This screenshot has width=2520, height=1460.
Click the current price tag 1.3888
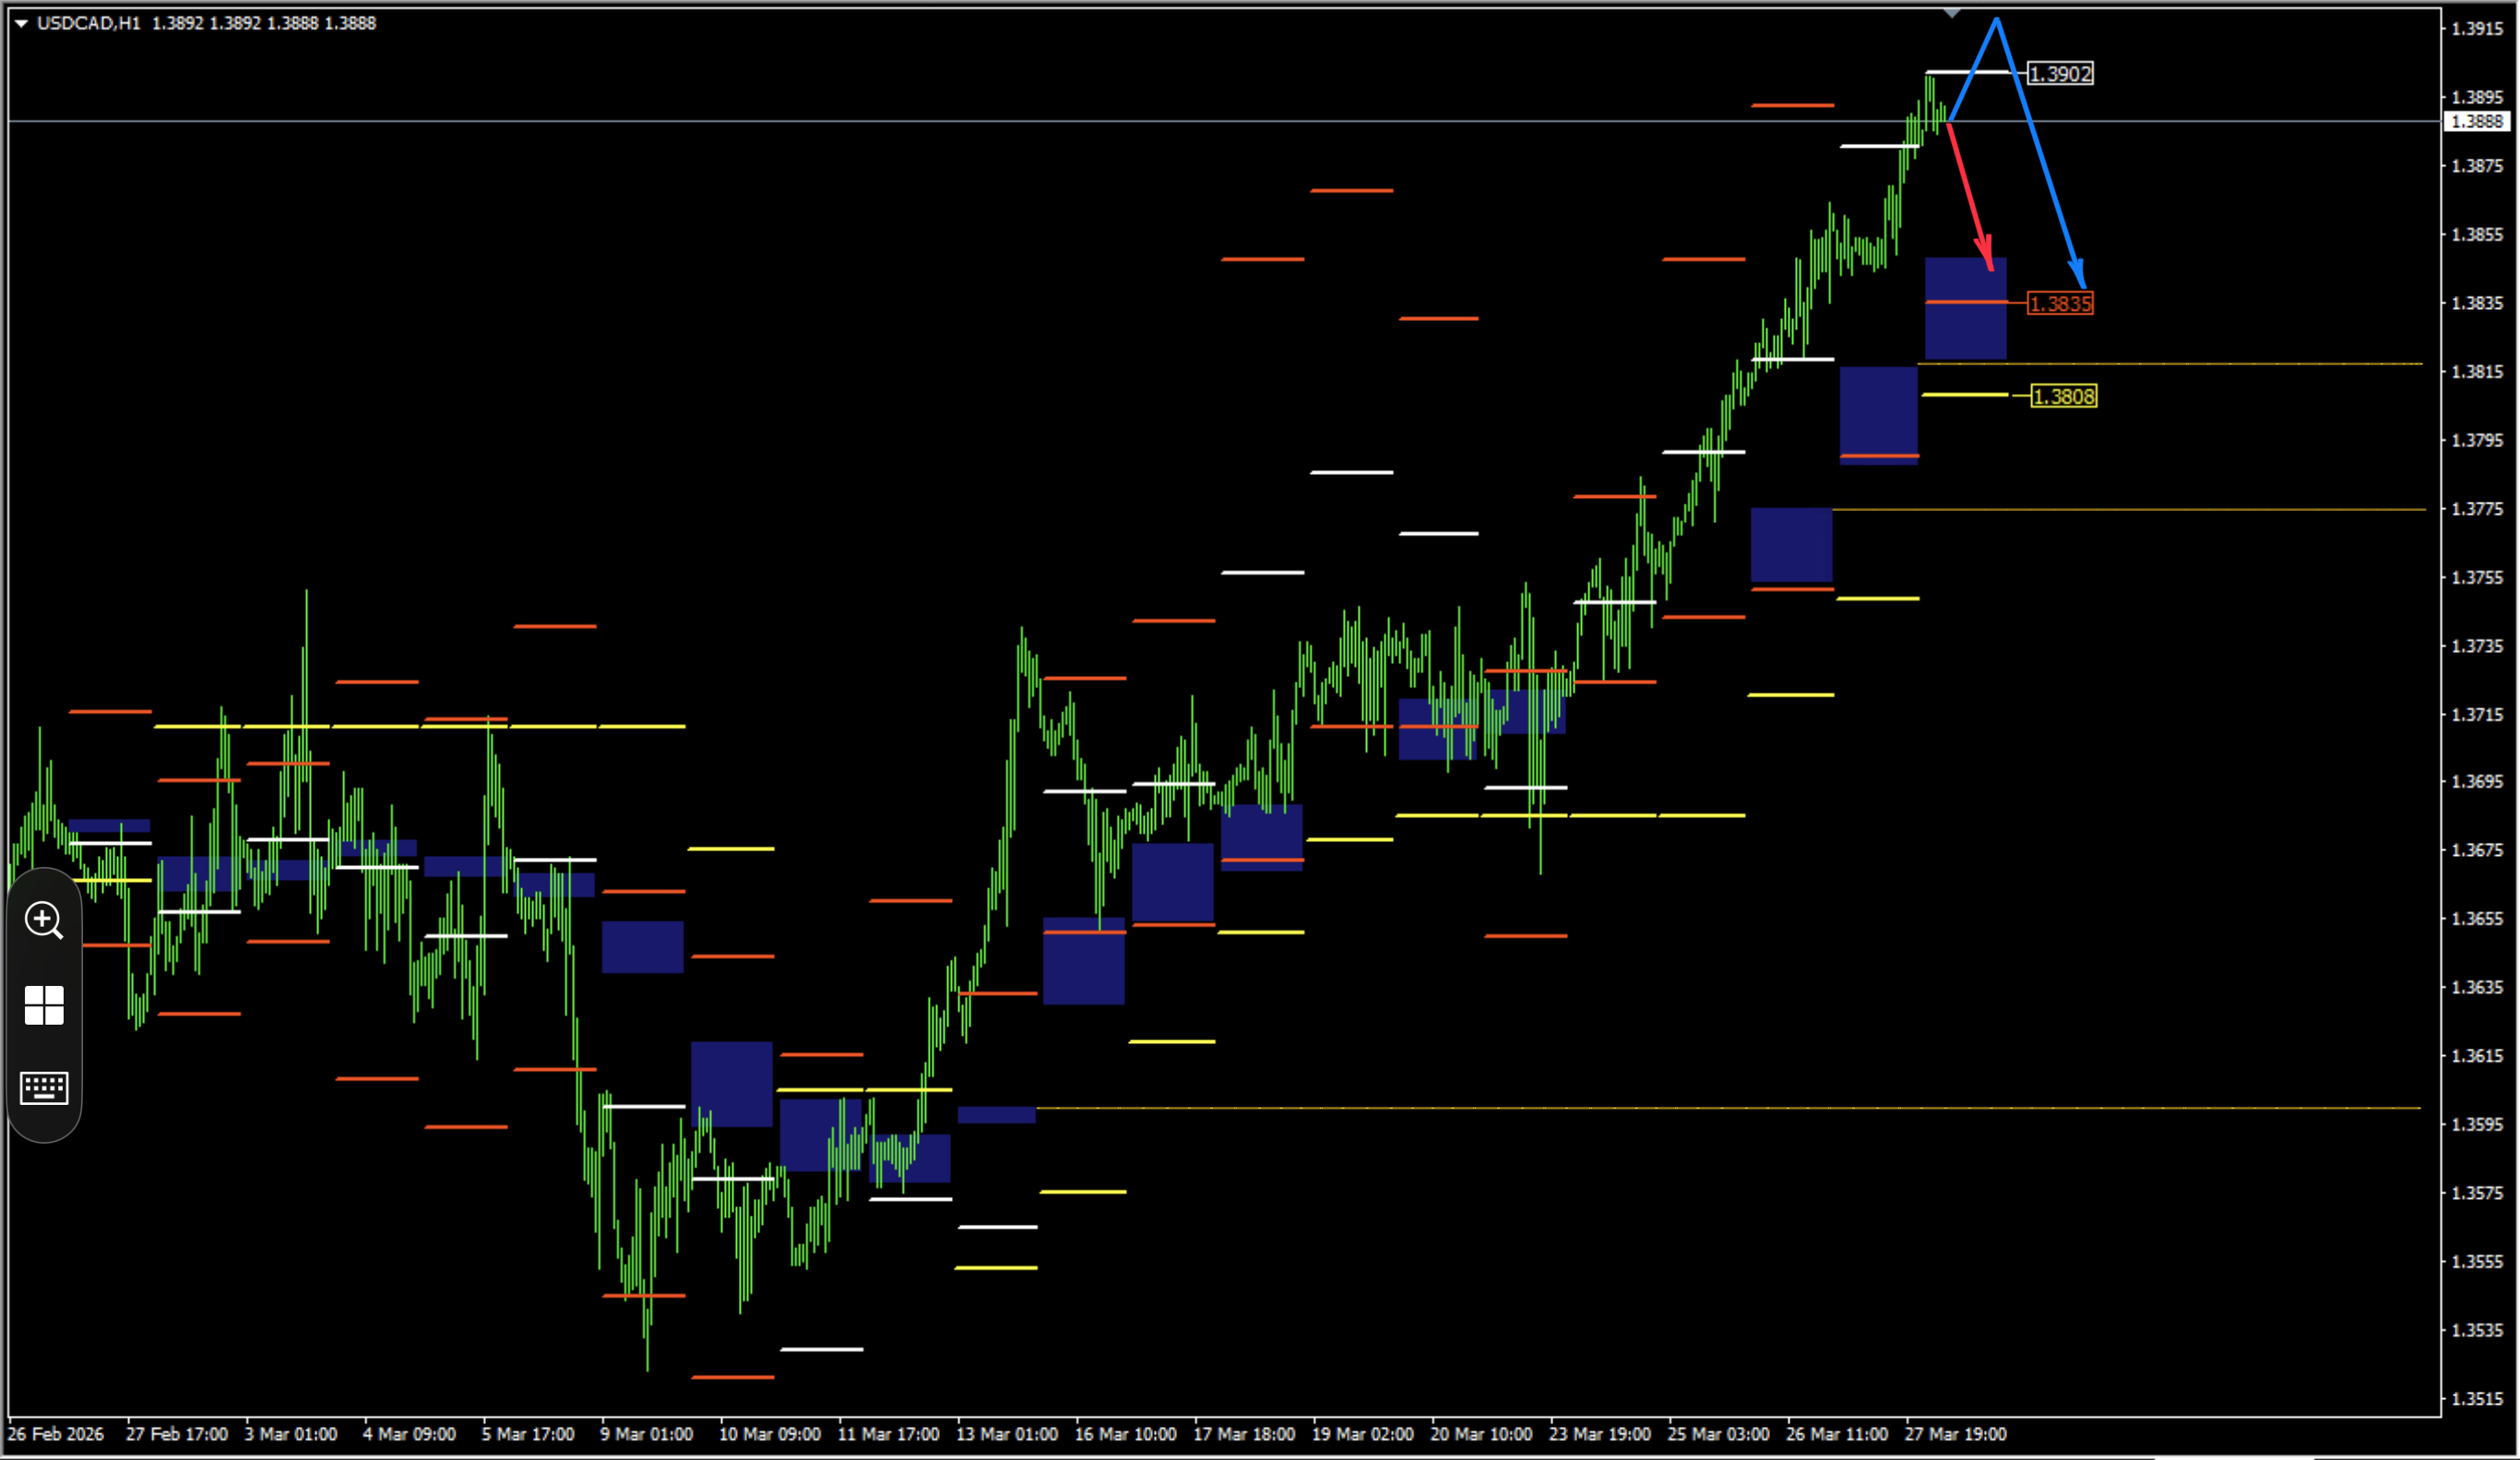[x=2478, y=121]
